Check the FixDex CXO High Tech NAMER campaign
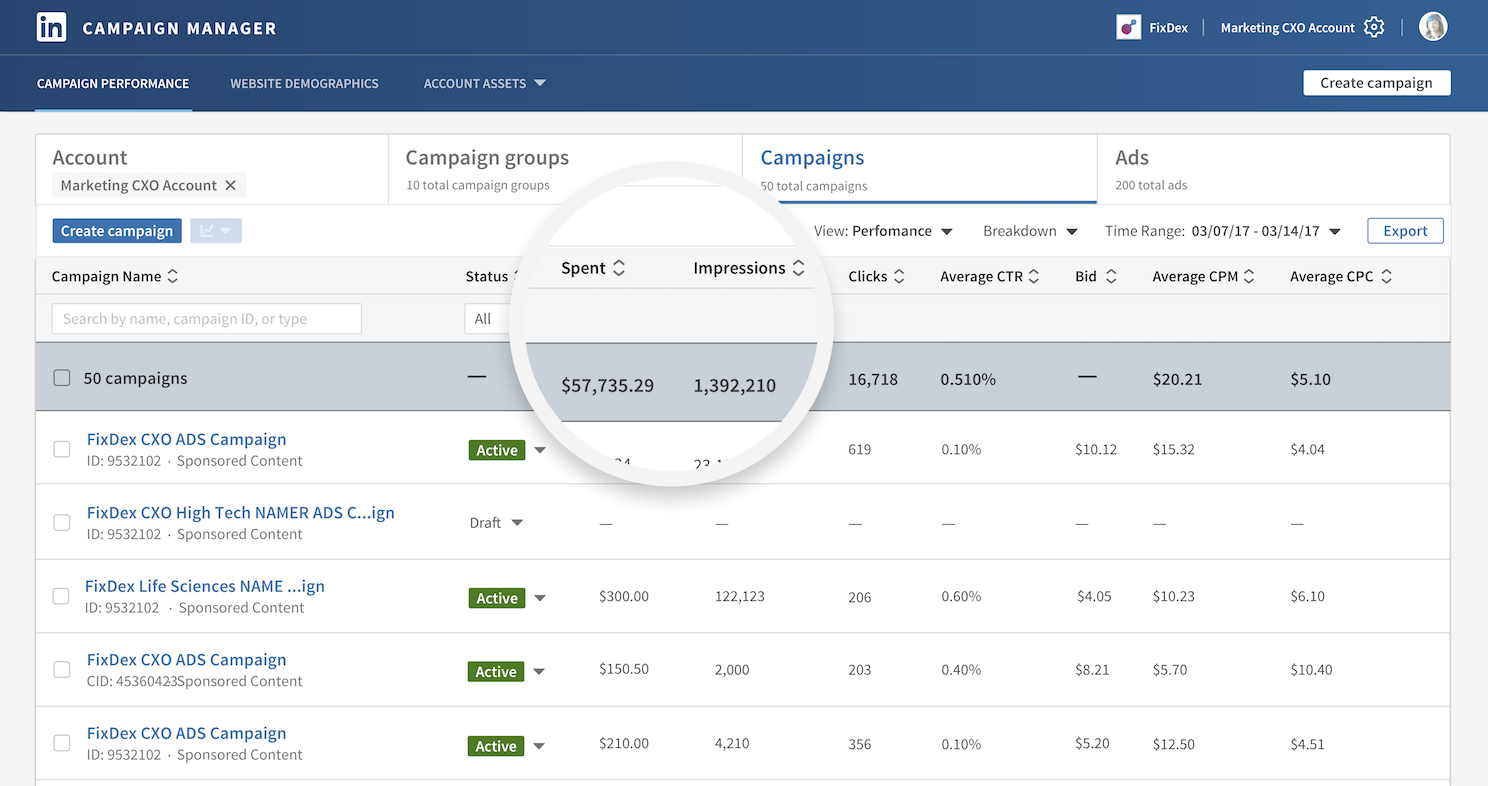 [62, 523]
